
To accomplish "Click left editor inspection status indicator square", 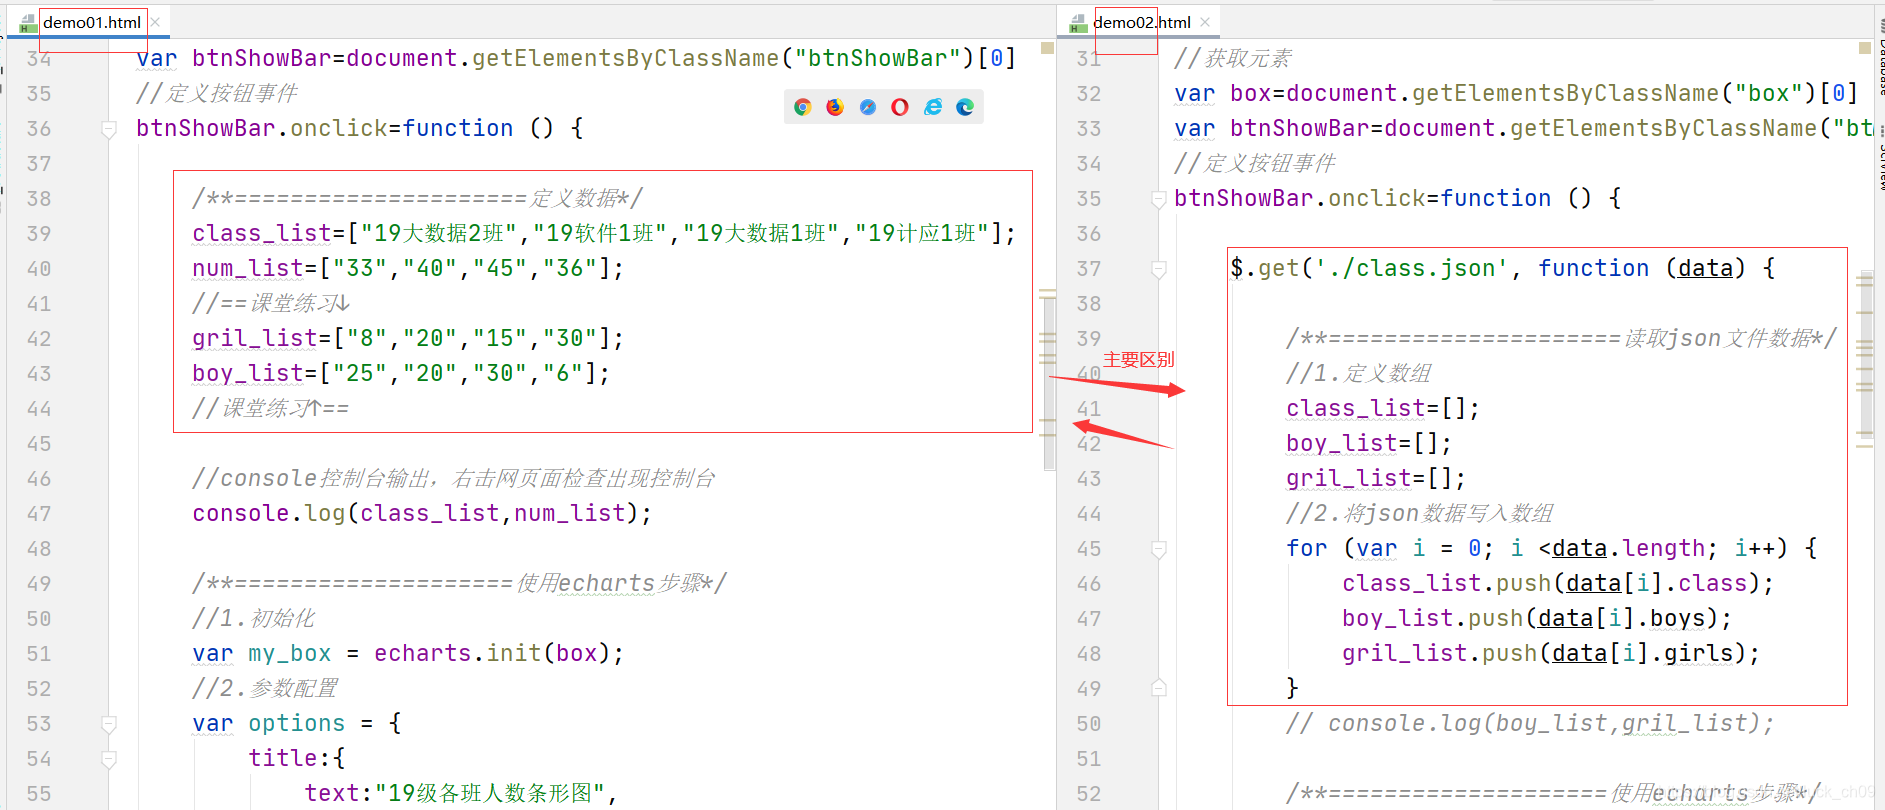I will click(x=1047, y=48).
